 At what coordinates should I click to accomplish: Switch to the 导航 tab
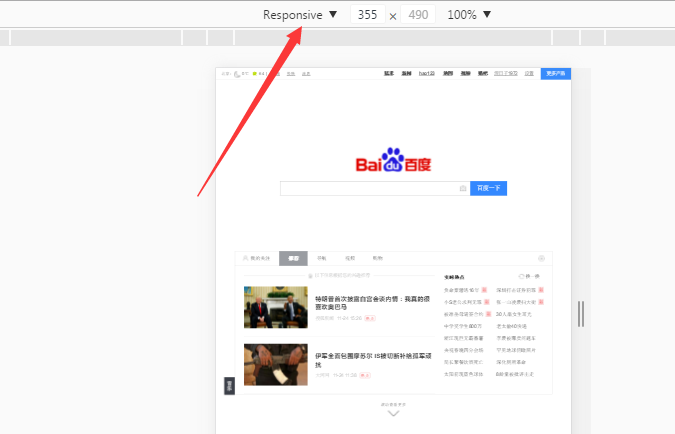[x=322, y=258]
